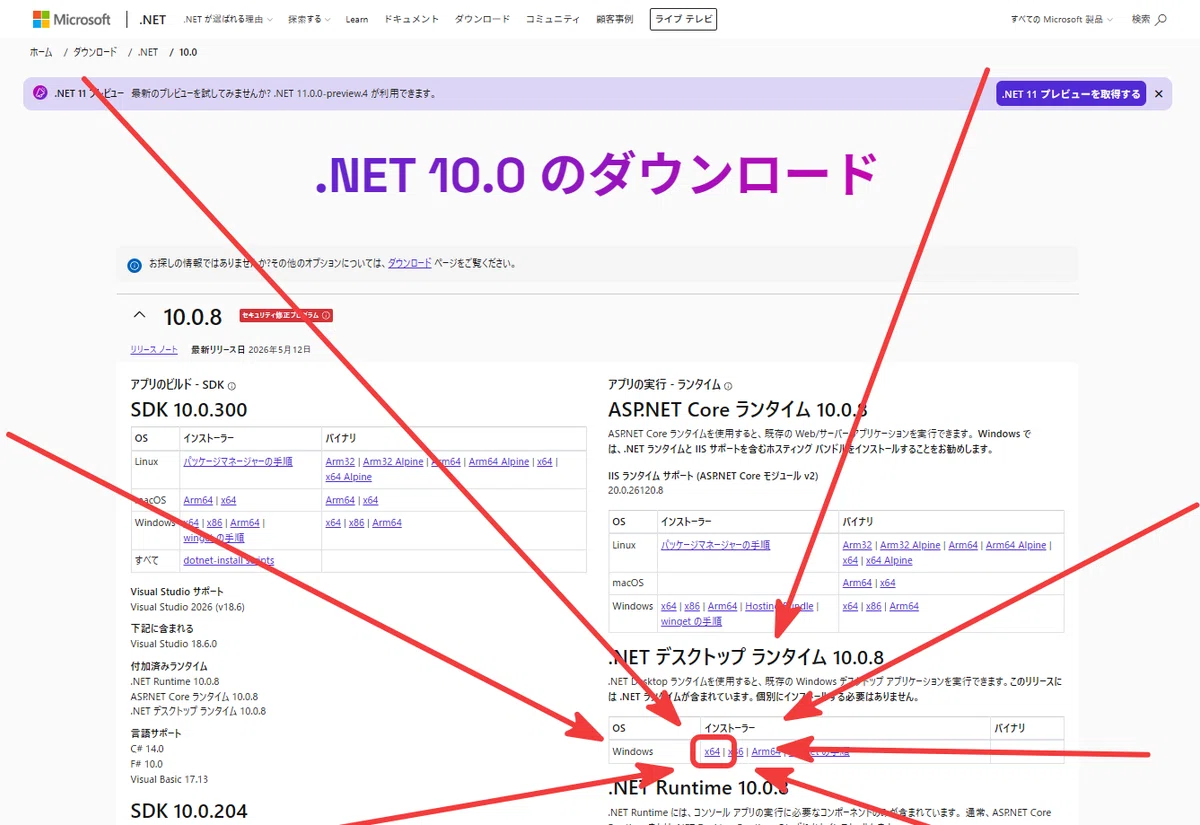Open the 顧客事例 nav item
Viewport: 1200px width, 825px height.
[x=614, y=19]
